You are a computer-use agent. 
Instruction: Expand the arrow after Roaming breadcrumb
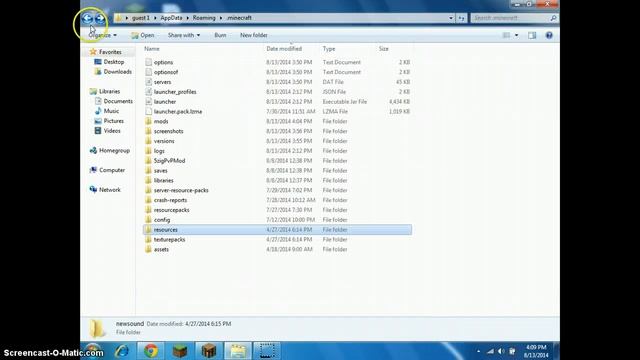[x=221, y=18]
